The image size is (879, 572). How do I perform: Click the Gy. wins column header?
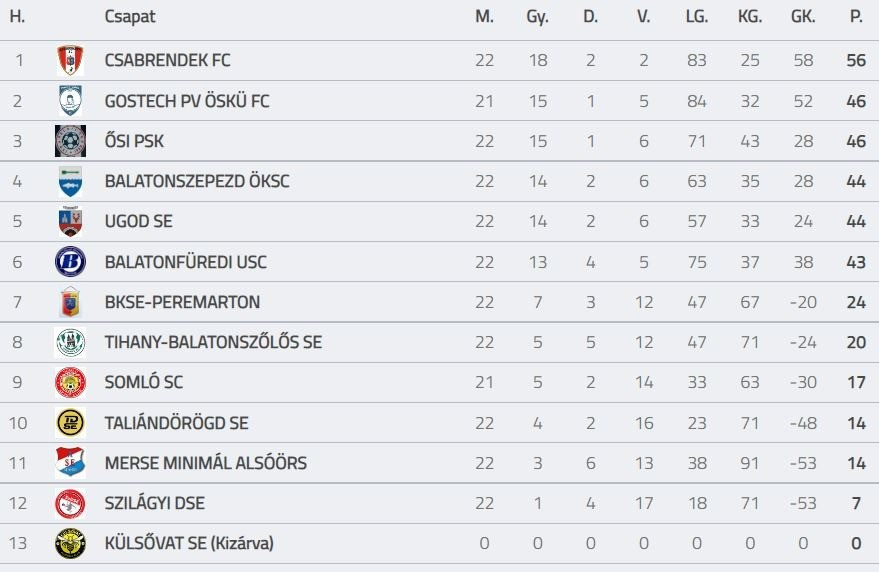click(x=537, y=17)
